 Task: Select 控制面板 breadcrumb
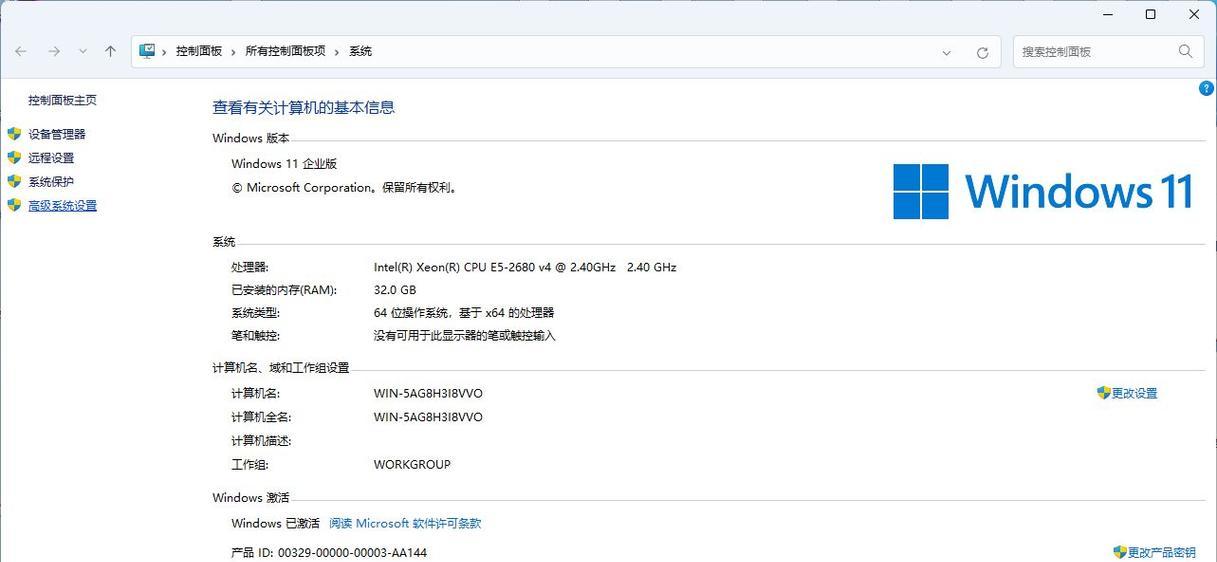199,51
